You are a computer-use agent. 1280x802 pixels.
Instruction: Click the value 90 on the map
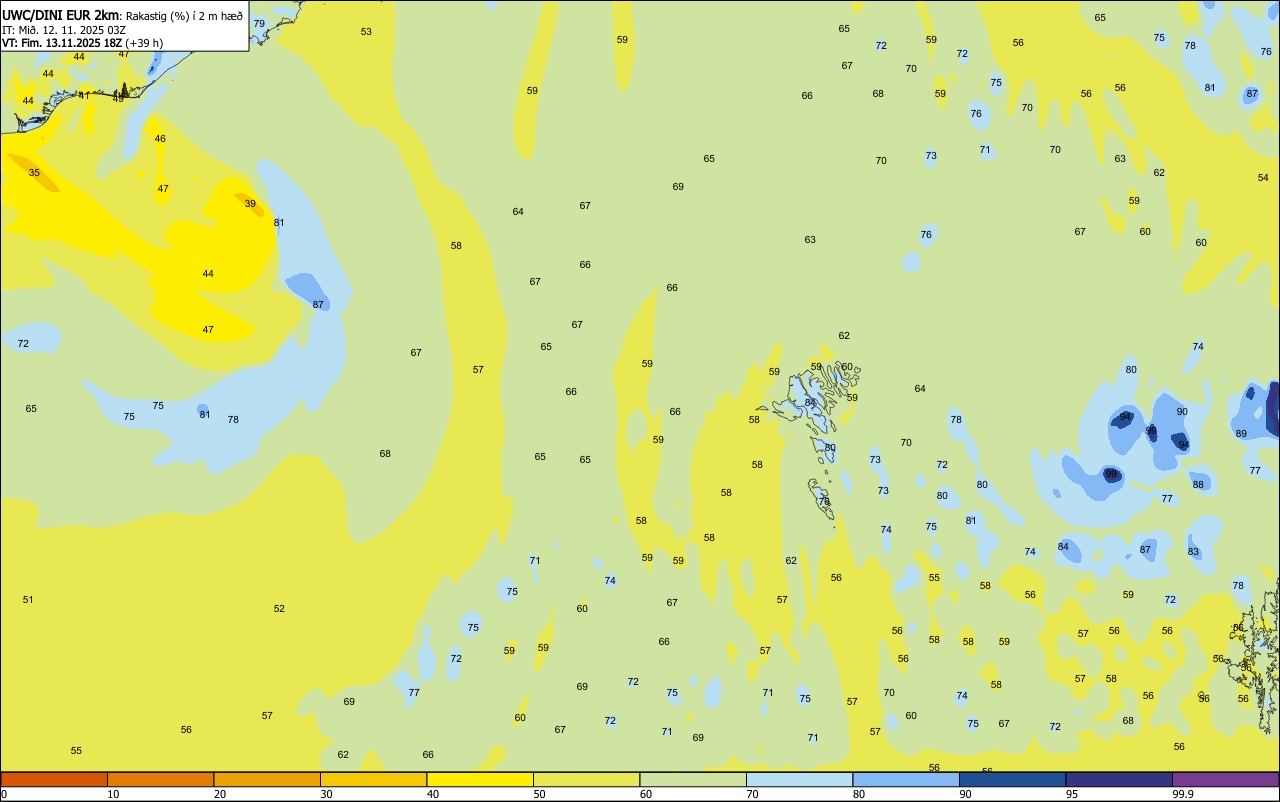click(1182, 412)
